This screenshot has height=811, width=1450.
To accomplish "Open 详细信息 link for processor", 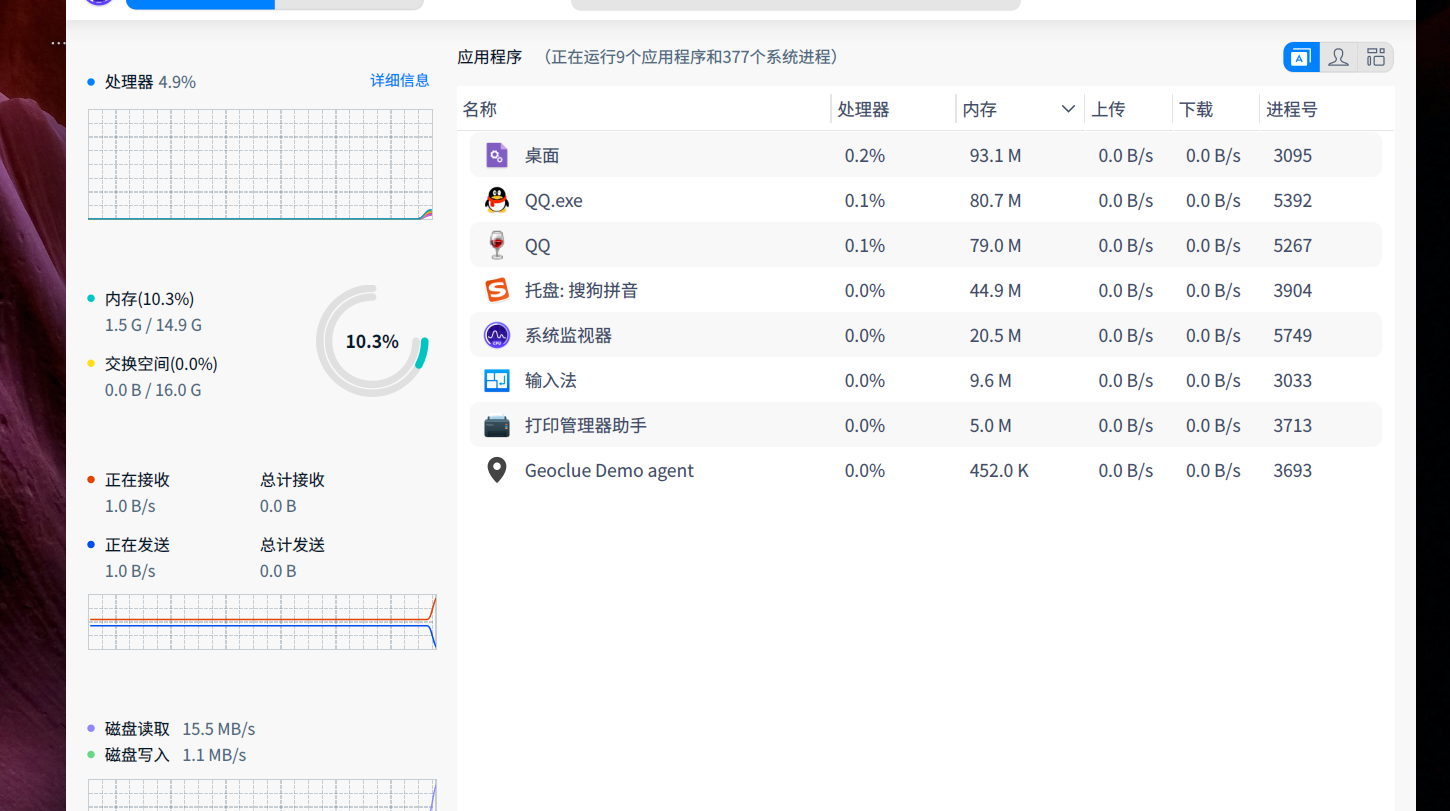I will pos(400,80).
